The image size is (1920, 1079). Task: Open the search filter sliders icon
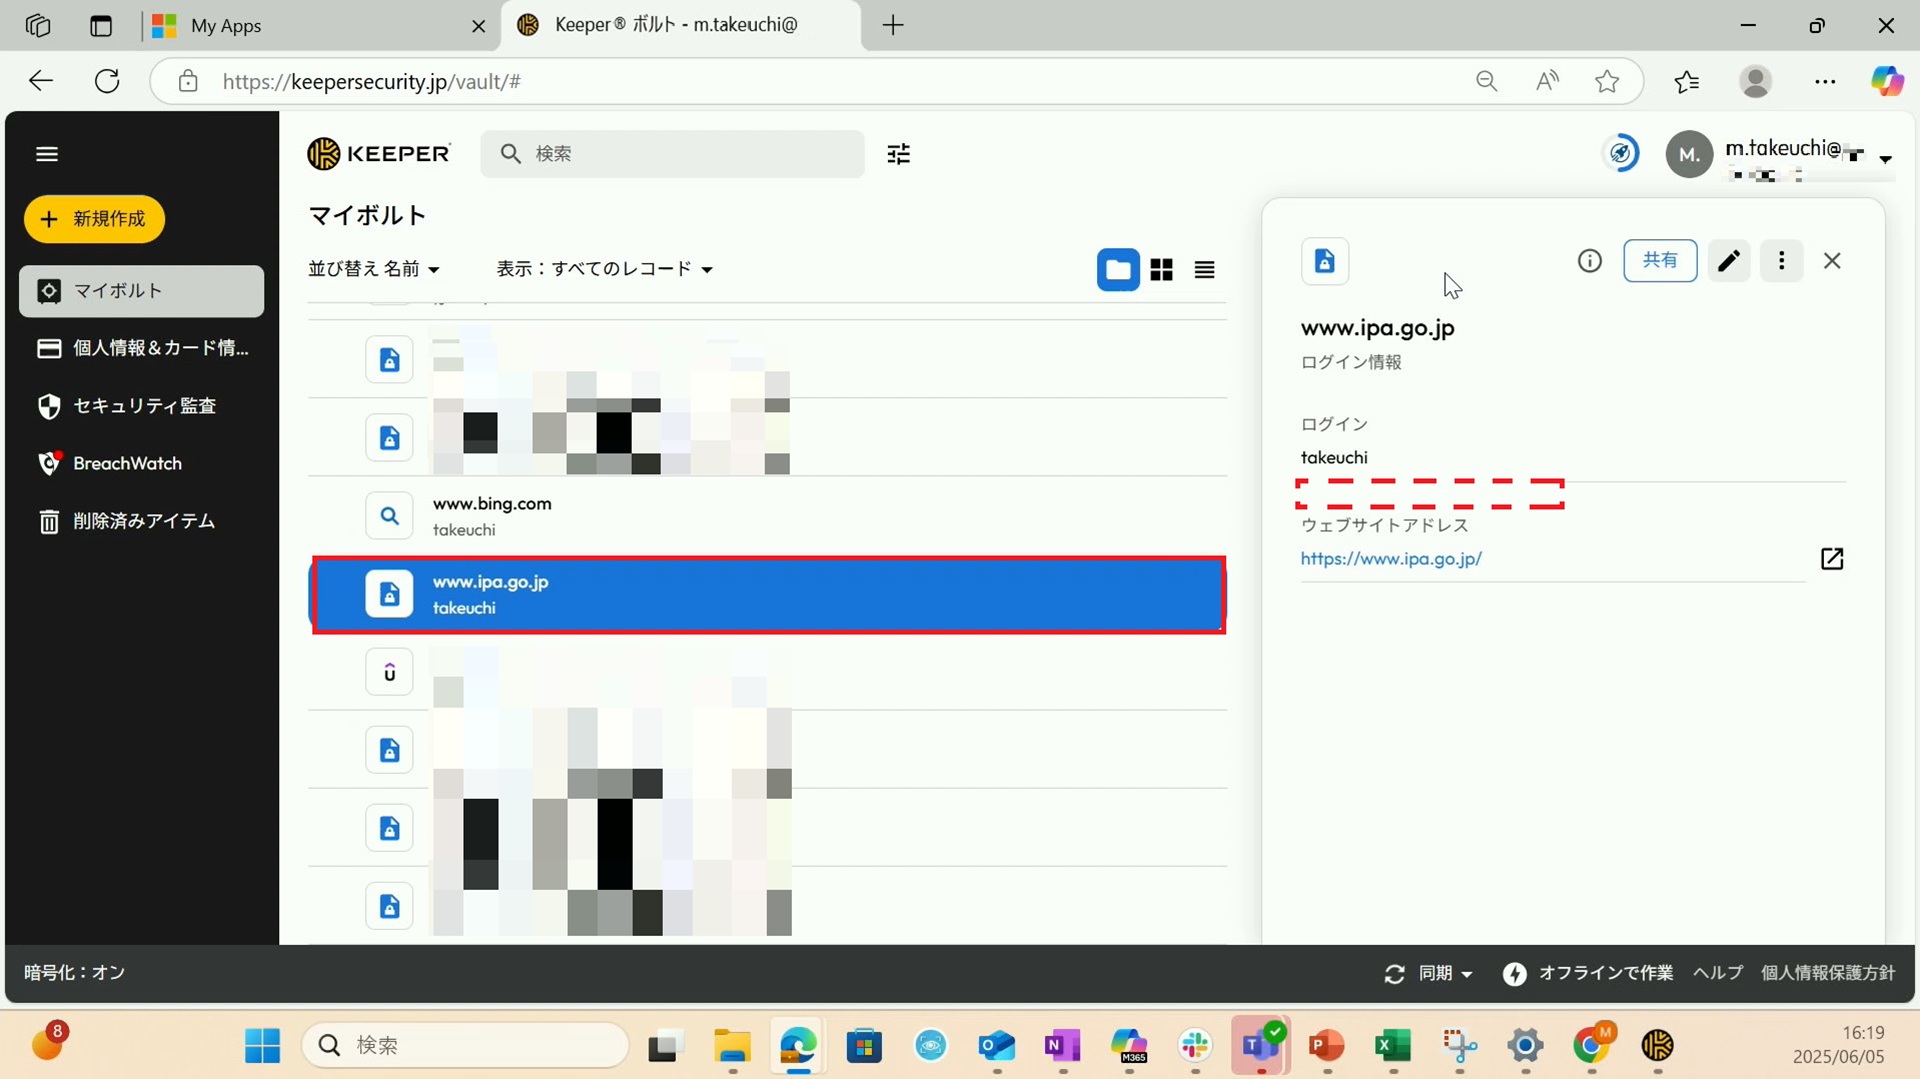click(898, 154)
